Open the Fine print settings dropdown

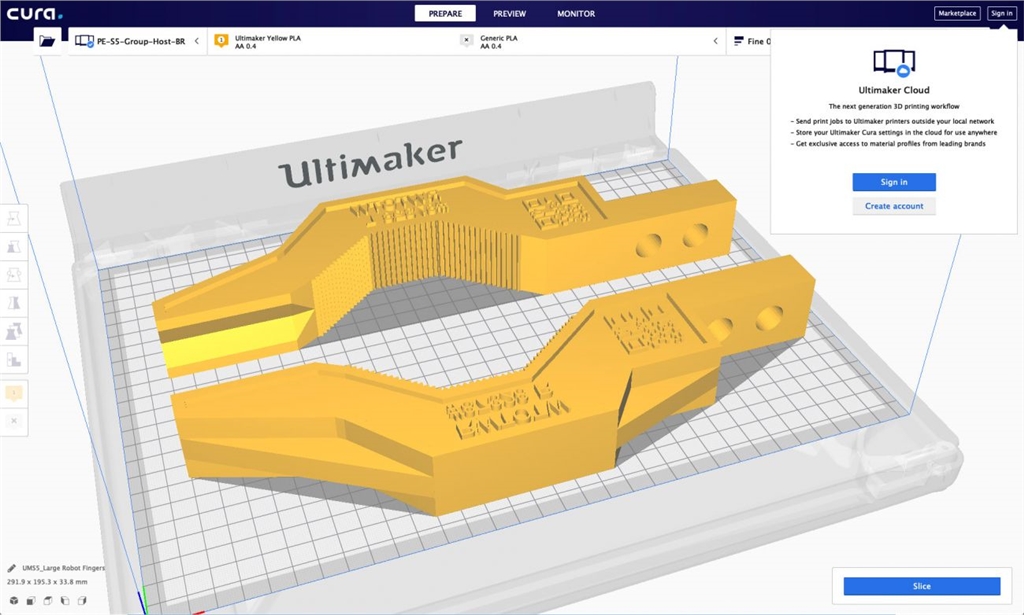click(x=752, y=41)
